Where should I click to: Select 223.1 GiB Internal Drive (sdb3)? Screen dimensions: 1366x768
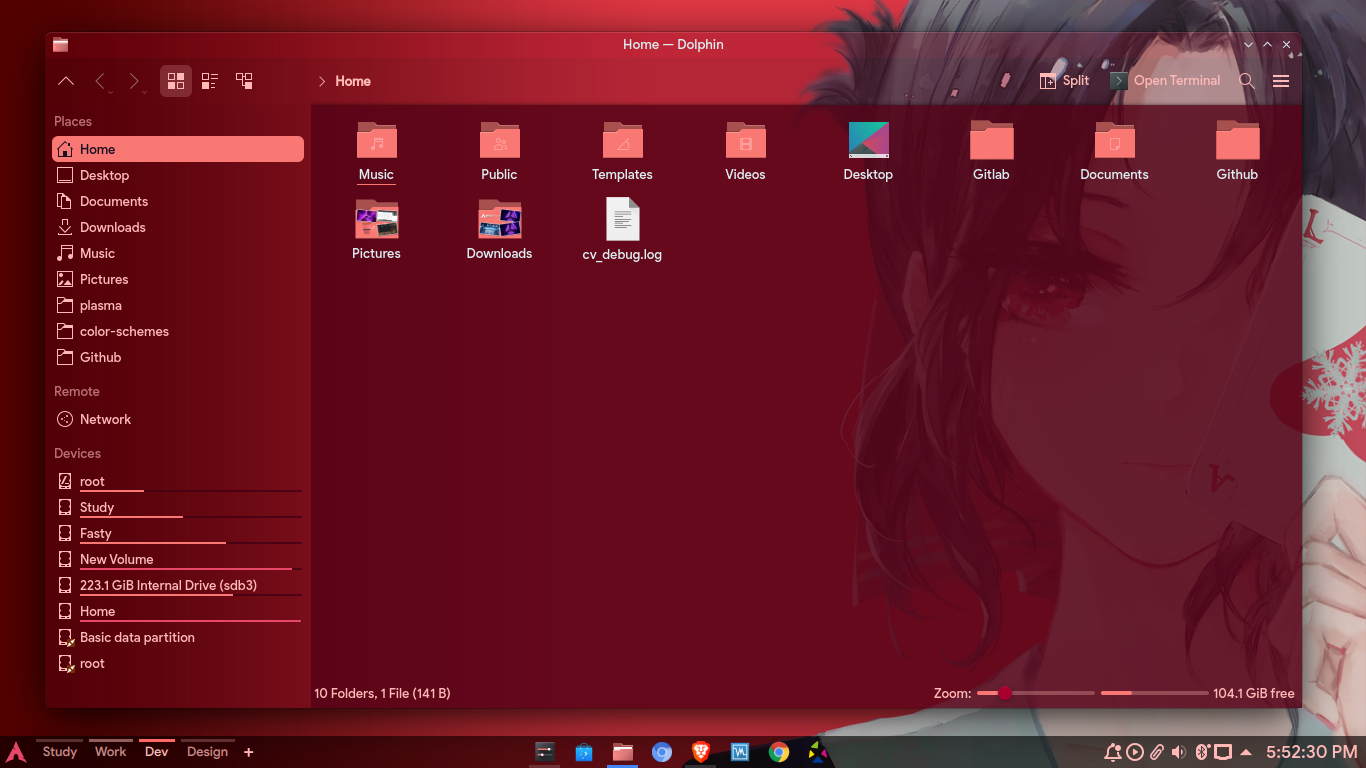178,585
